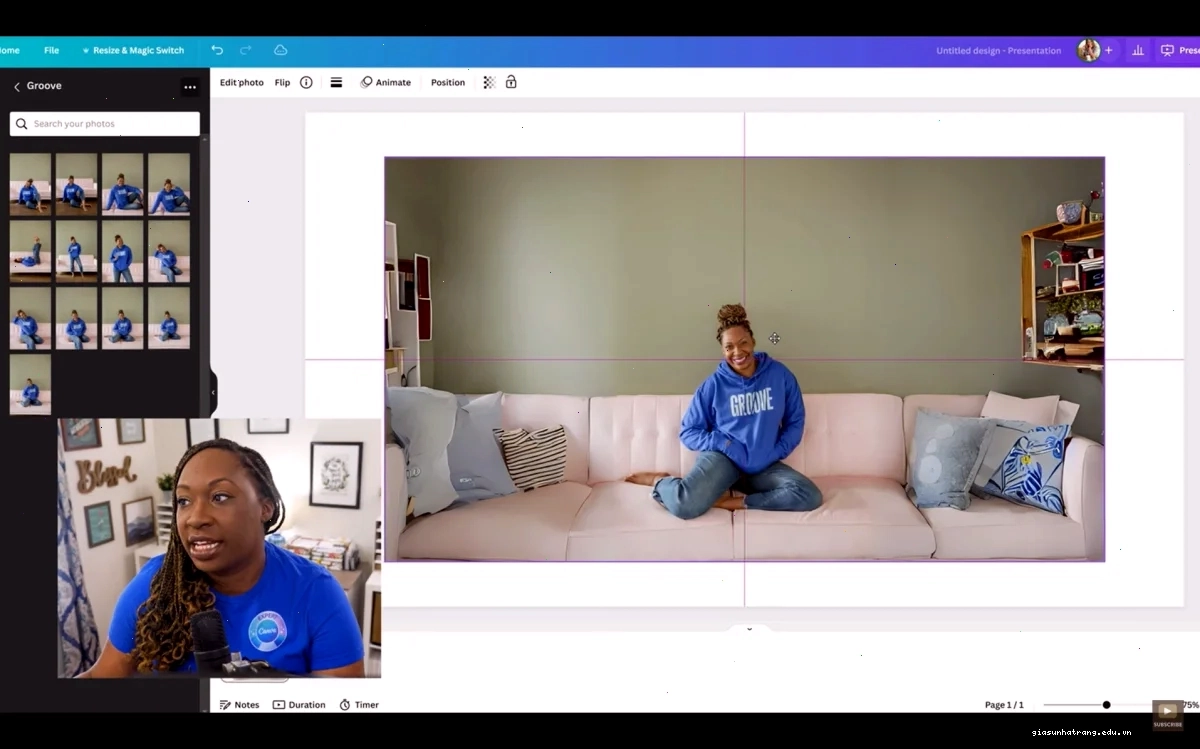This screenshot has height=749, width=1200.
Task: Collapse the side panel with its edge handle
Action: (213, 392)
